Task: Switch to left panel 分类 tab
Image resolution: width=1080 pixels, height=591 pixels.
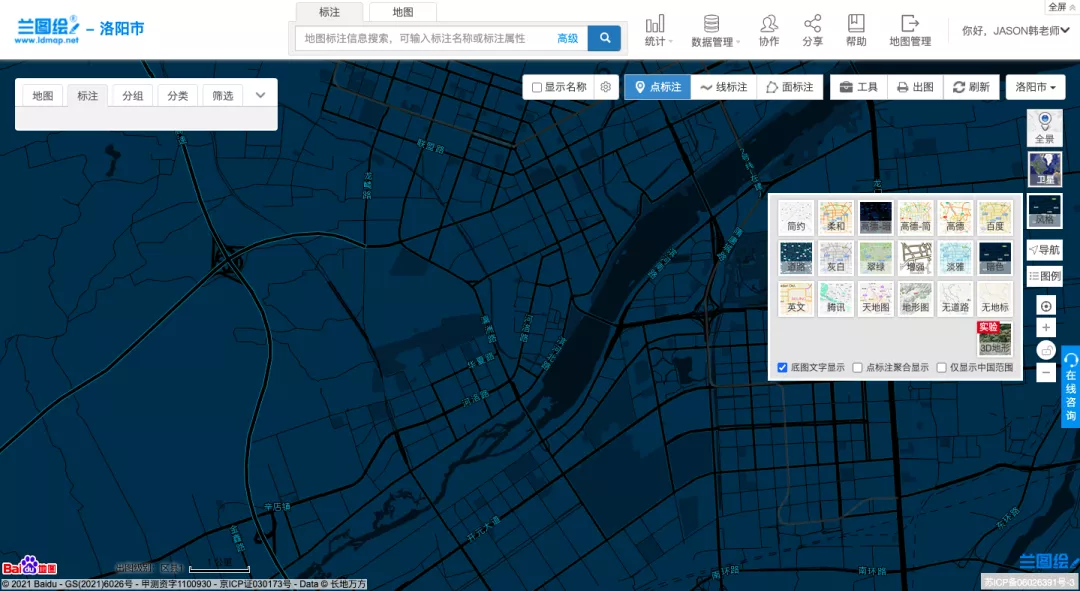Action: click(178, 96)
